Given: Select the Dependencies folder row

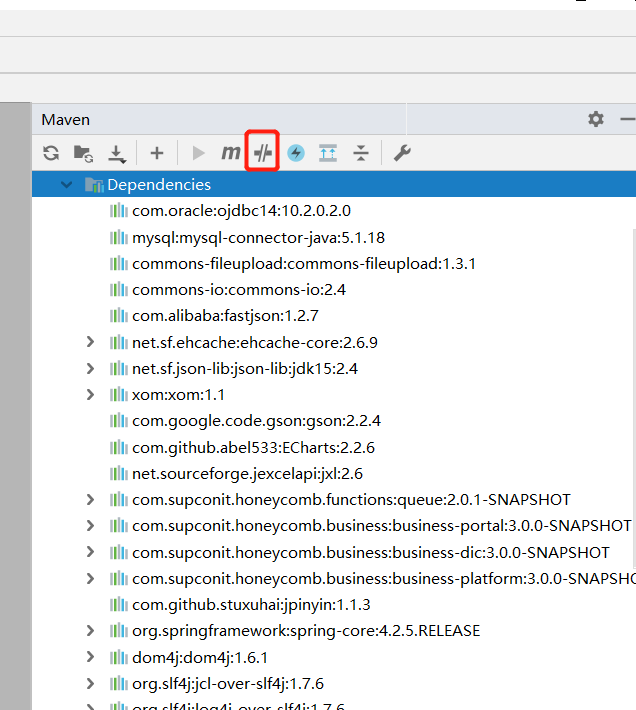Looking at the screenshot, I should [334, 184].
